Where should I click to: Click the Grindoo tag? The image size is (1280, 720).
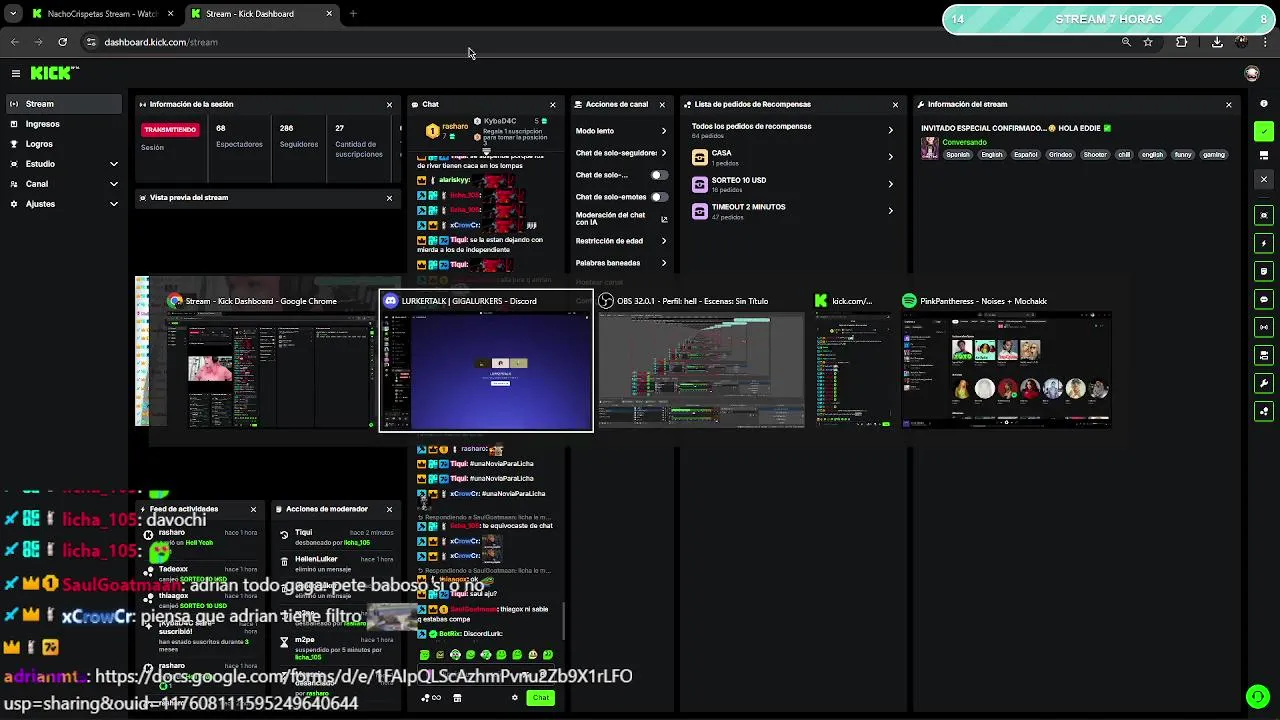(x=1060, y=155)
